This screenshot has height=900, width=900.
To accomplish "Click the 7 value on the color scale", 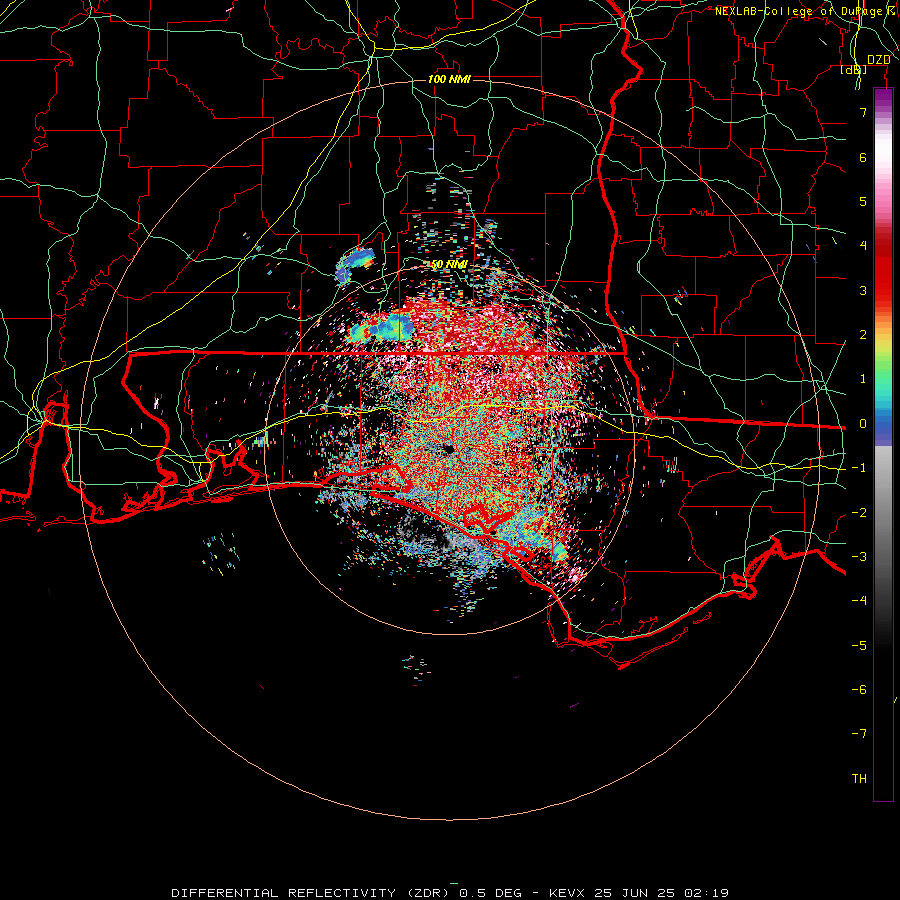I will 863,112.
